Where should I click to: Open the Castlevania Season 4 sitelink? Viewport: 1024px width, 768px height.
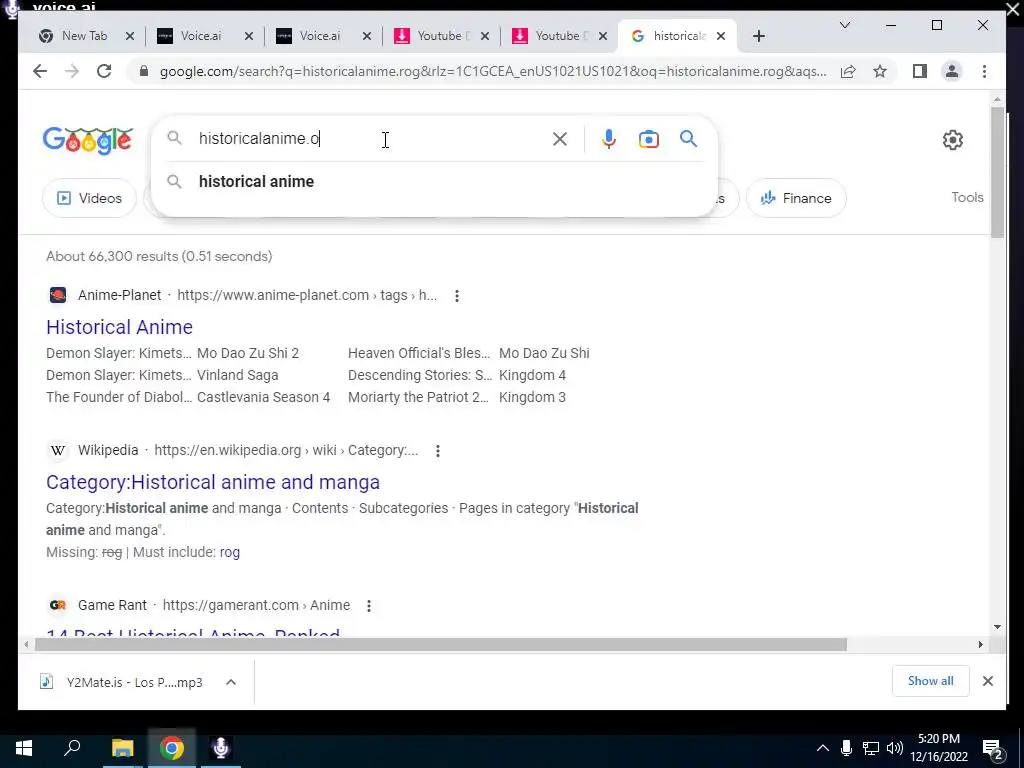[x=263, y=397]
